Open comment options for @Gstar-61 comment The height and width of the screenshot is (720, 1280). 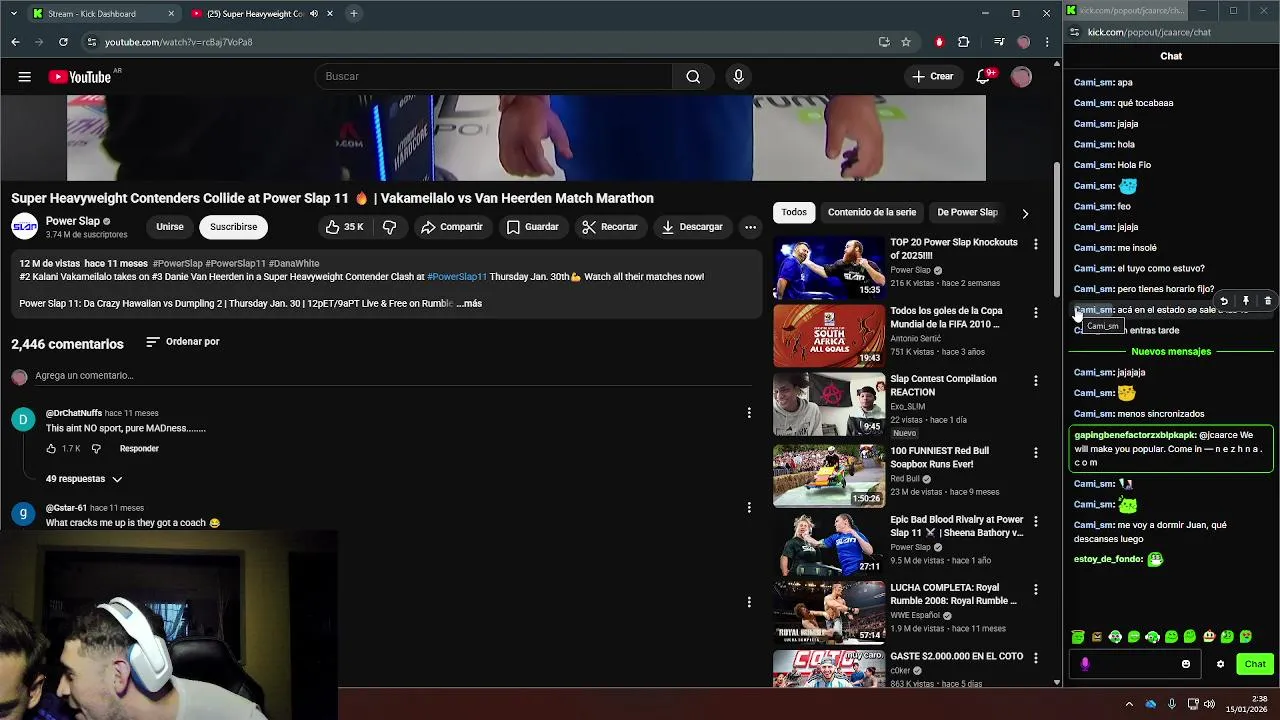pos(749,508)
